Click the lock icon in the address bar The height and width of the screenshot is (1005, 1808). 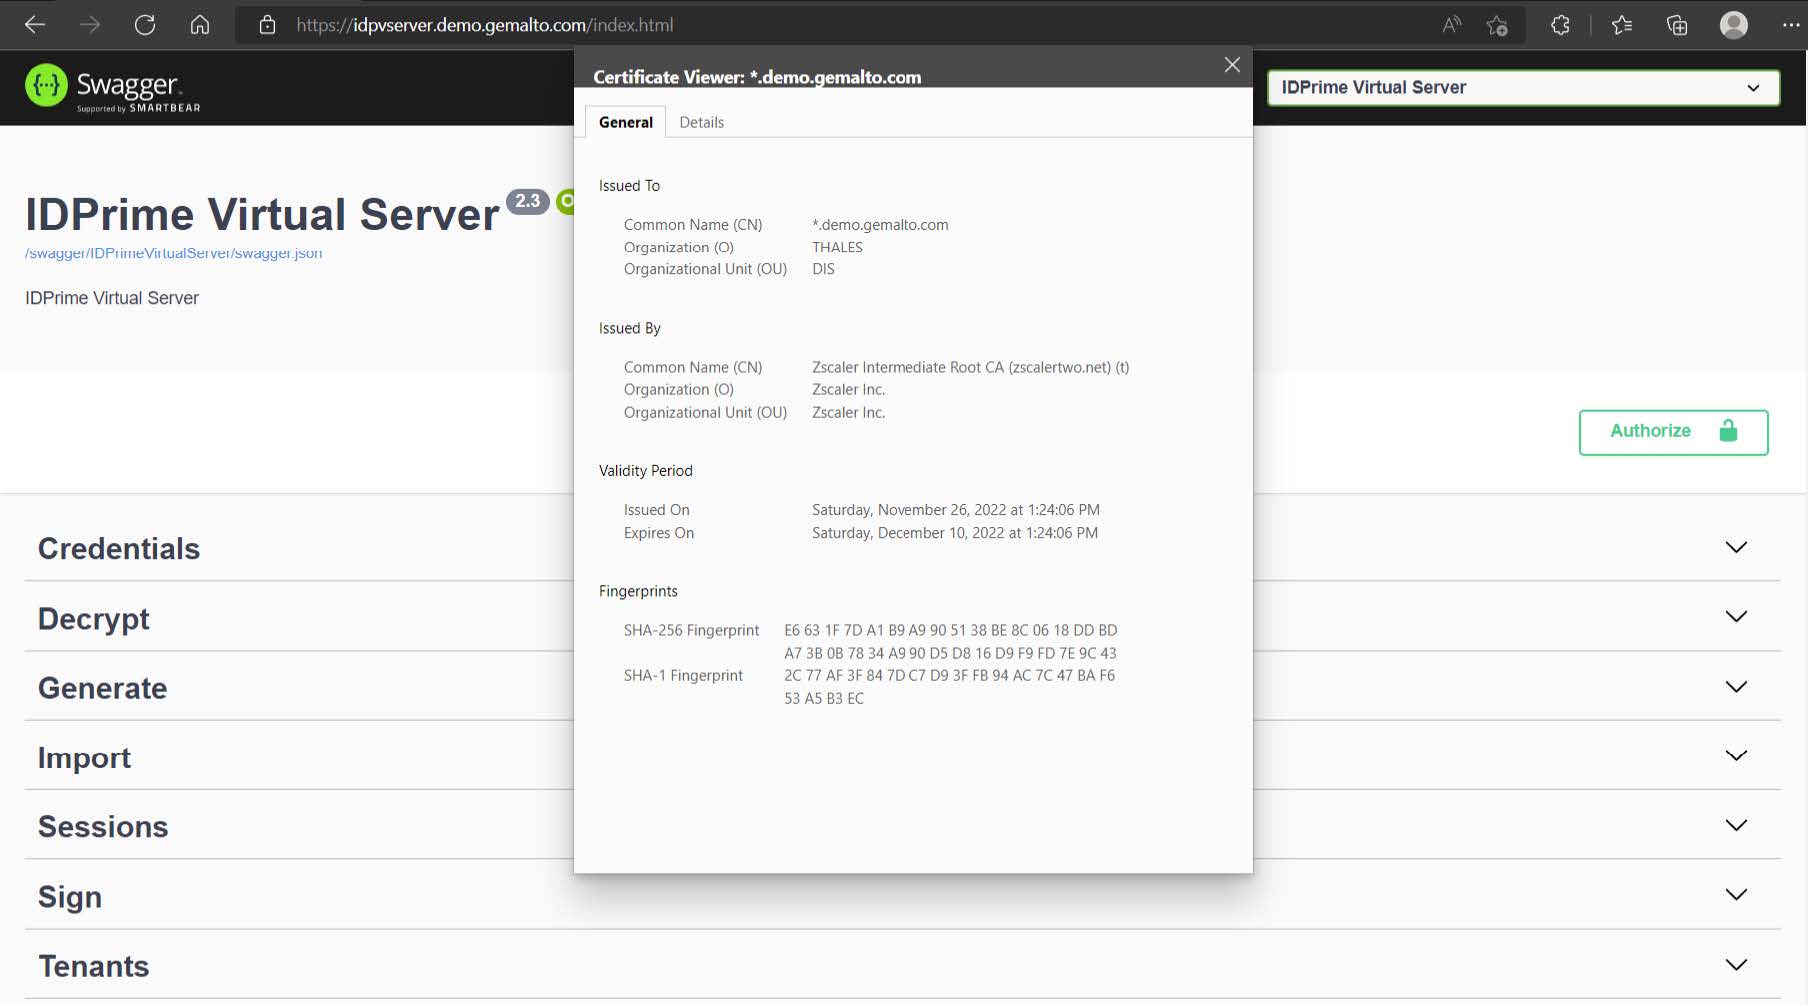(267, 25)
